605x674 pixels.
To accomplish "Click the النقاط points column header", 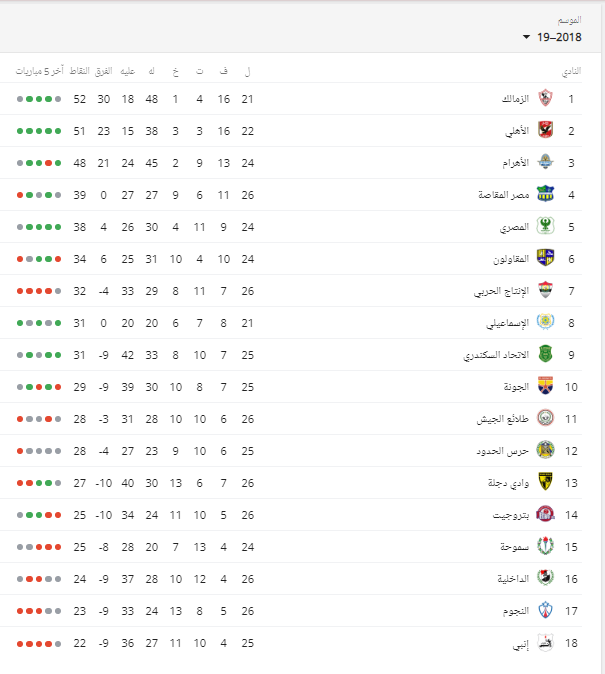I will [x=80, y=71].
